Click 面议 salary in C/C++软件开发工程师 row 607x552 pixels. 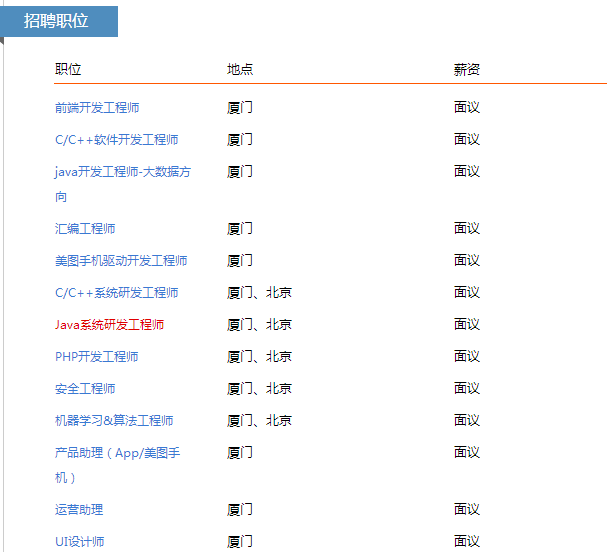coord(466,139)
